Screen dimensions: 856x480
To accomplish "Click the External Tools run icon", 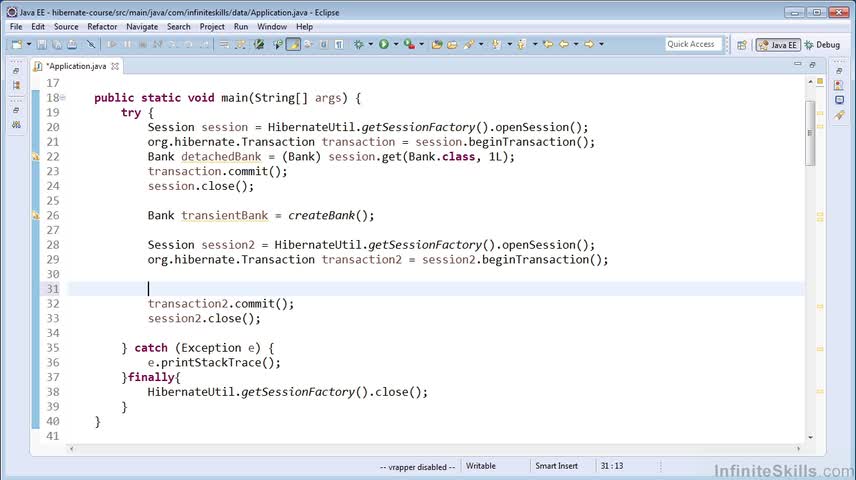I will point(409,44).
